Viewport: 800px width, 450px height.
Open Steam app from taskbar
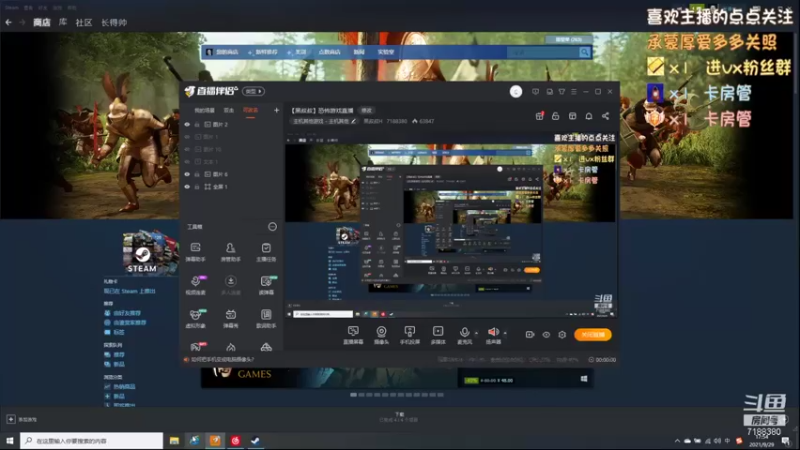tap(255, 440)
